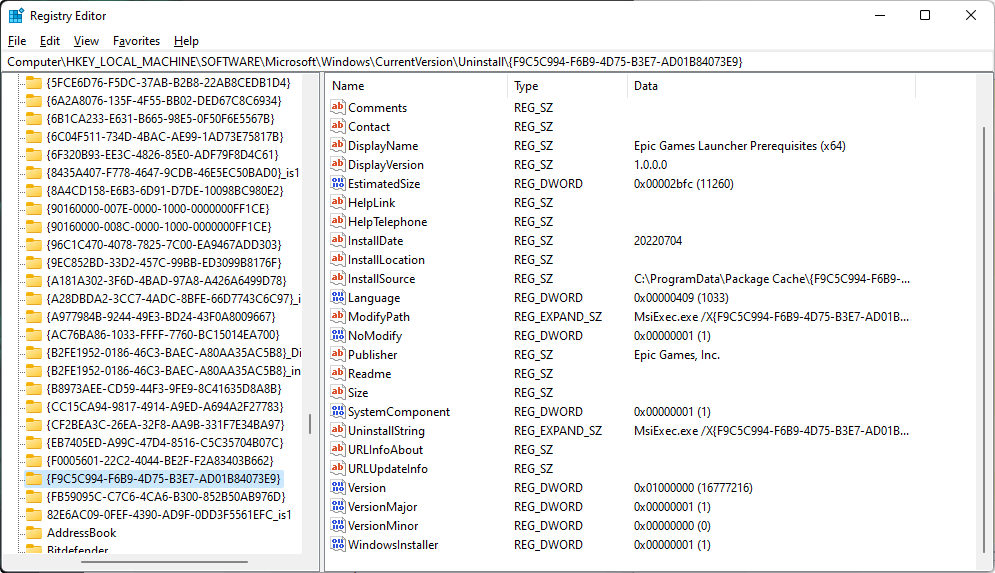This screenshot has width=995, height=573.
Task: Select the InstallSource value name
Action: [x=381, y=279]
